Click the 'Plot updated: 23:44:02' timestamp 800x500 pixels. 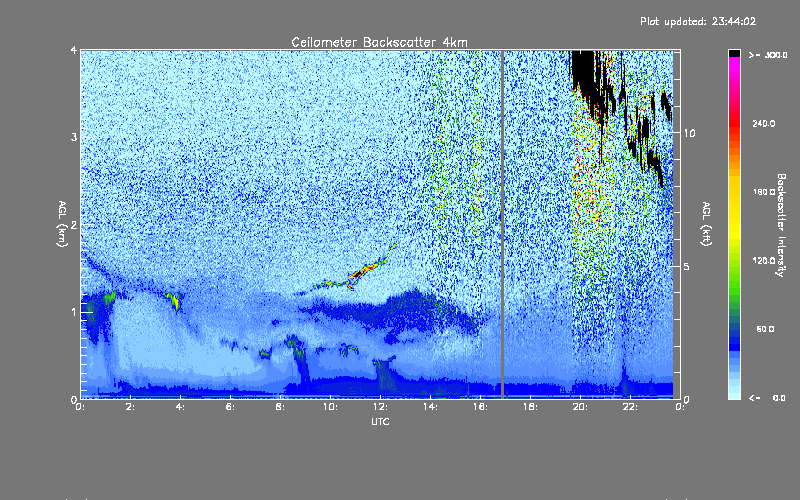coord(698,21)
